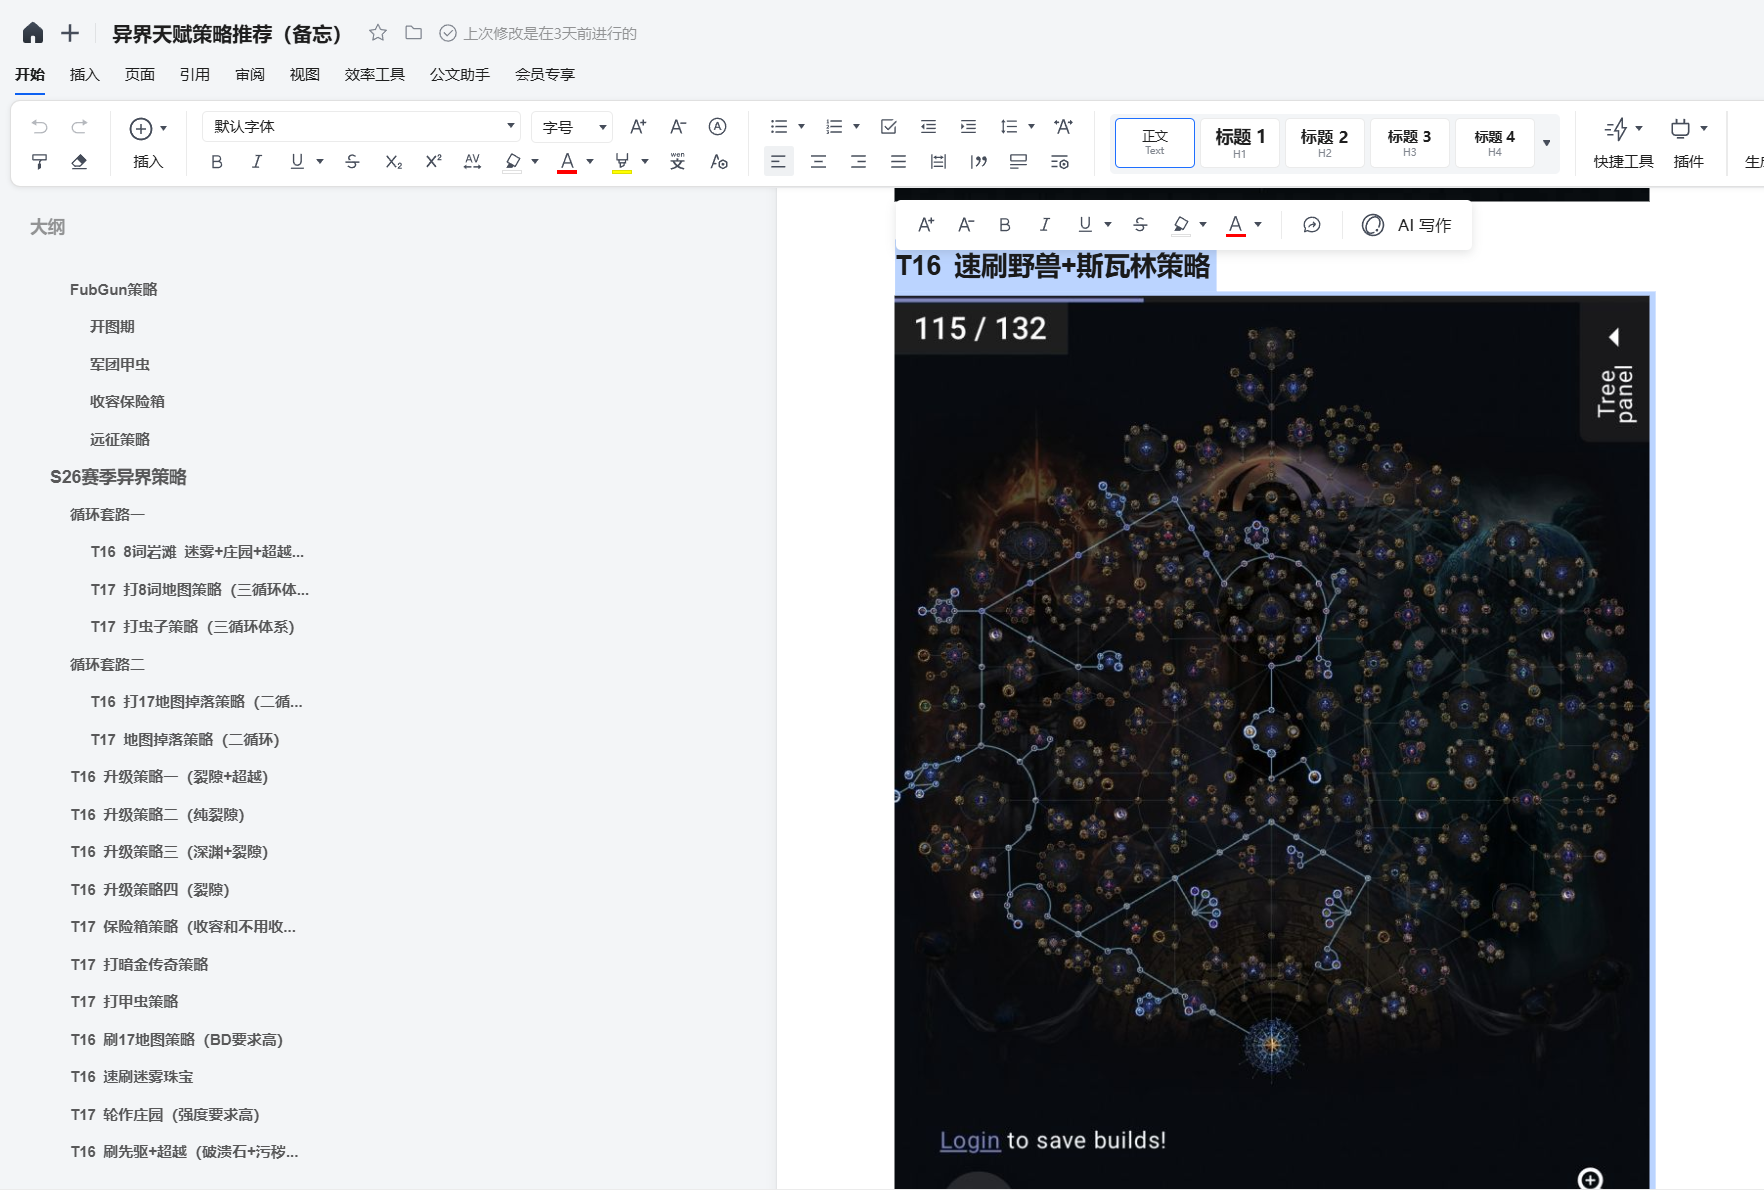This screenshot has width=1764, height=1191.
Task: Click the format painter icon
Action: pyautogui.click(x=39, y=162)
